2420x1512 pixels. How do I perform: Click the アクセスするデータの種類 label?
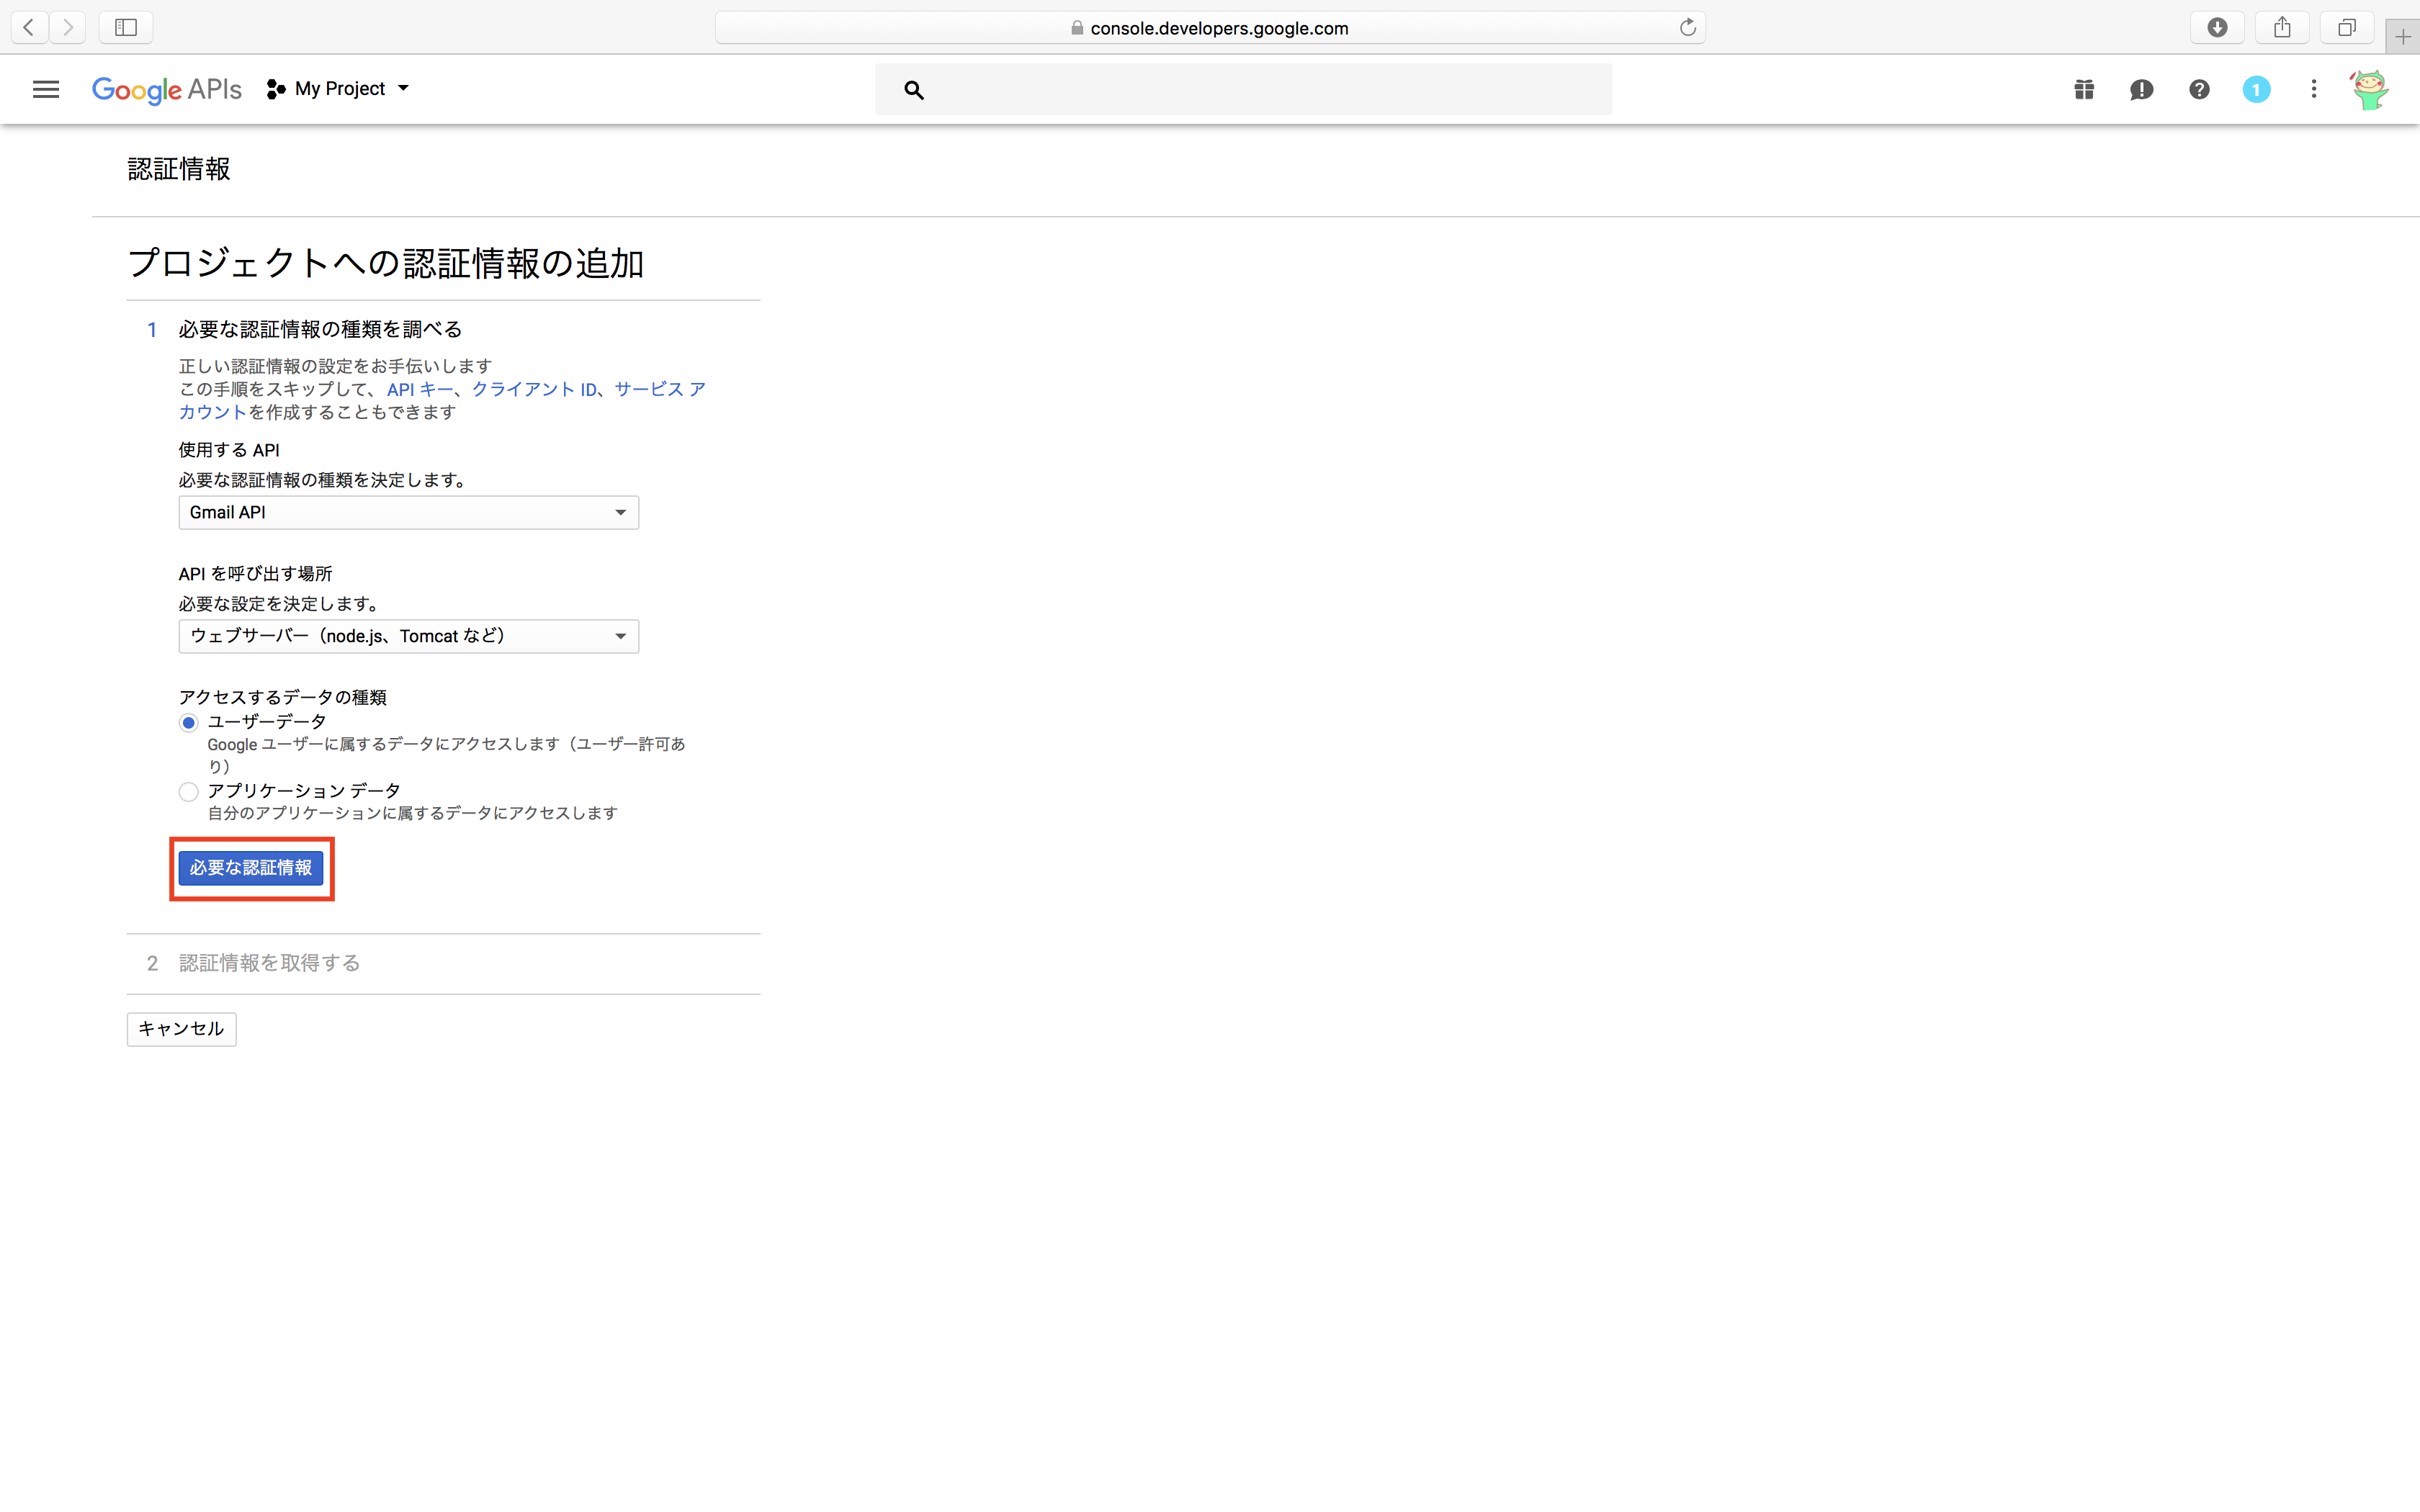click(282, 697)
